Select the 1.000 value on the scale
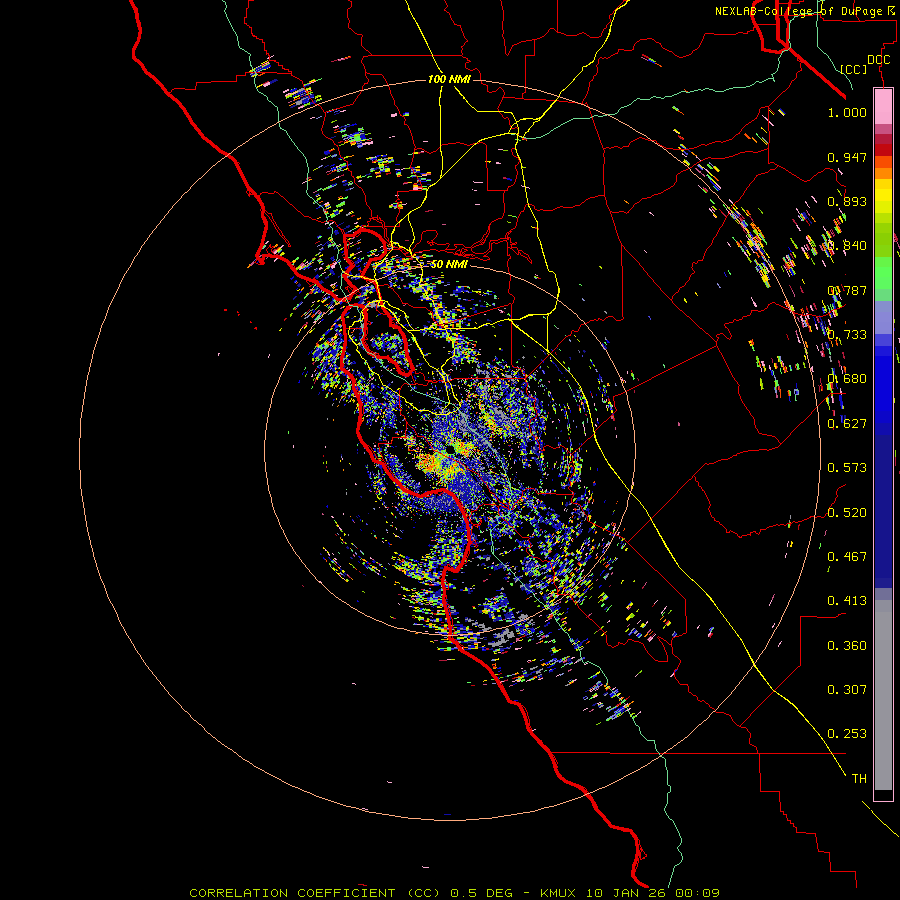 pyautogui.click(x=847, y=112)
